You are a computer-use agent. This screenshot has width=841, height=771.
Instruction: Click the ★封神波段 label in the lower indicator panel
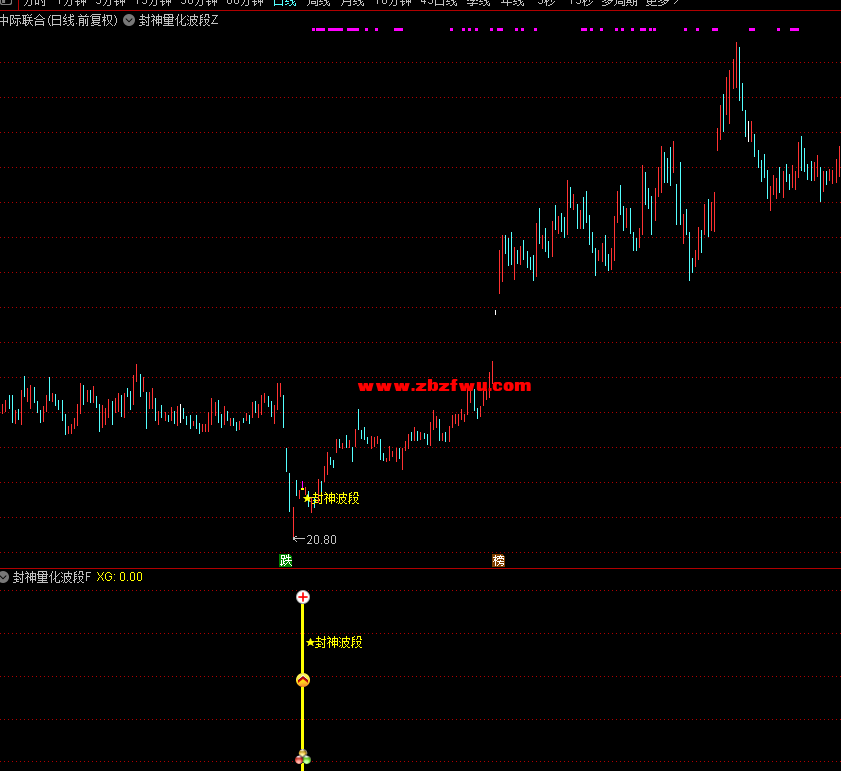click(x=334, y=642)
